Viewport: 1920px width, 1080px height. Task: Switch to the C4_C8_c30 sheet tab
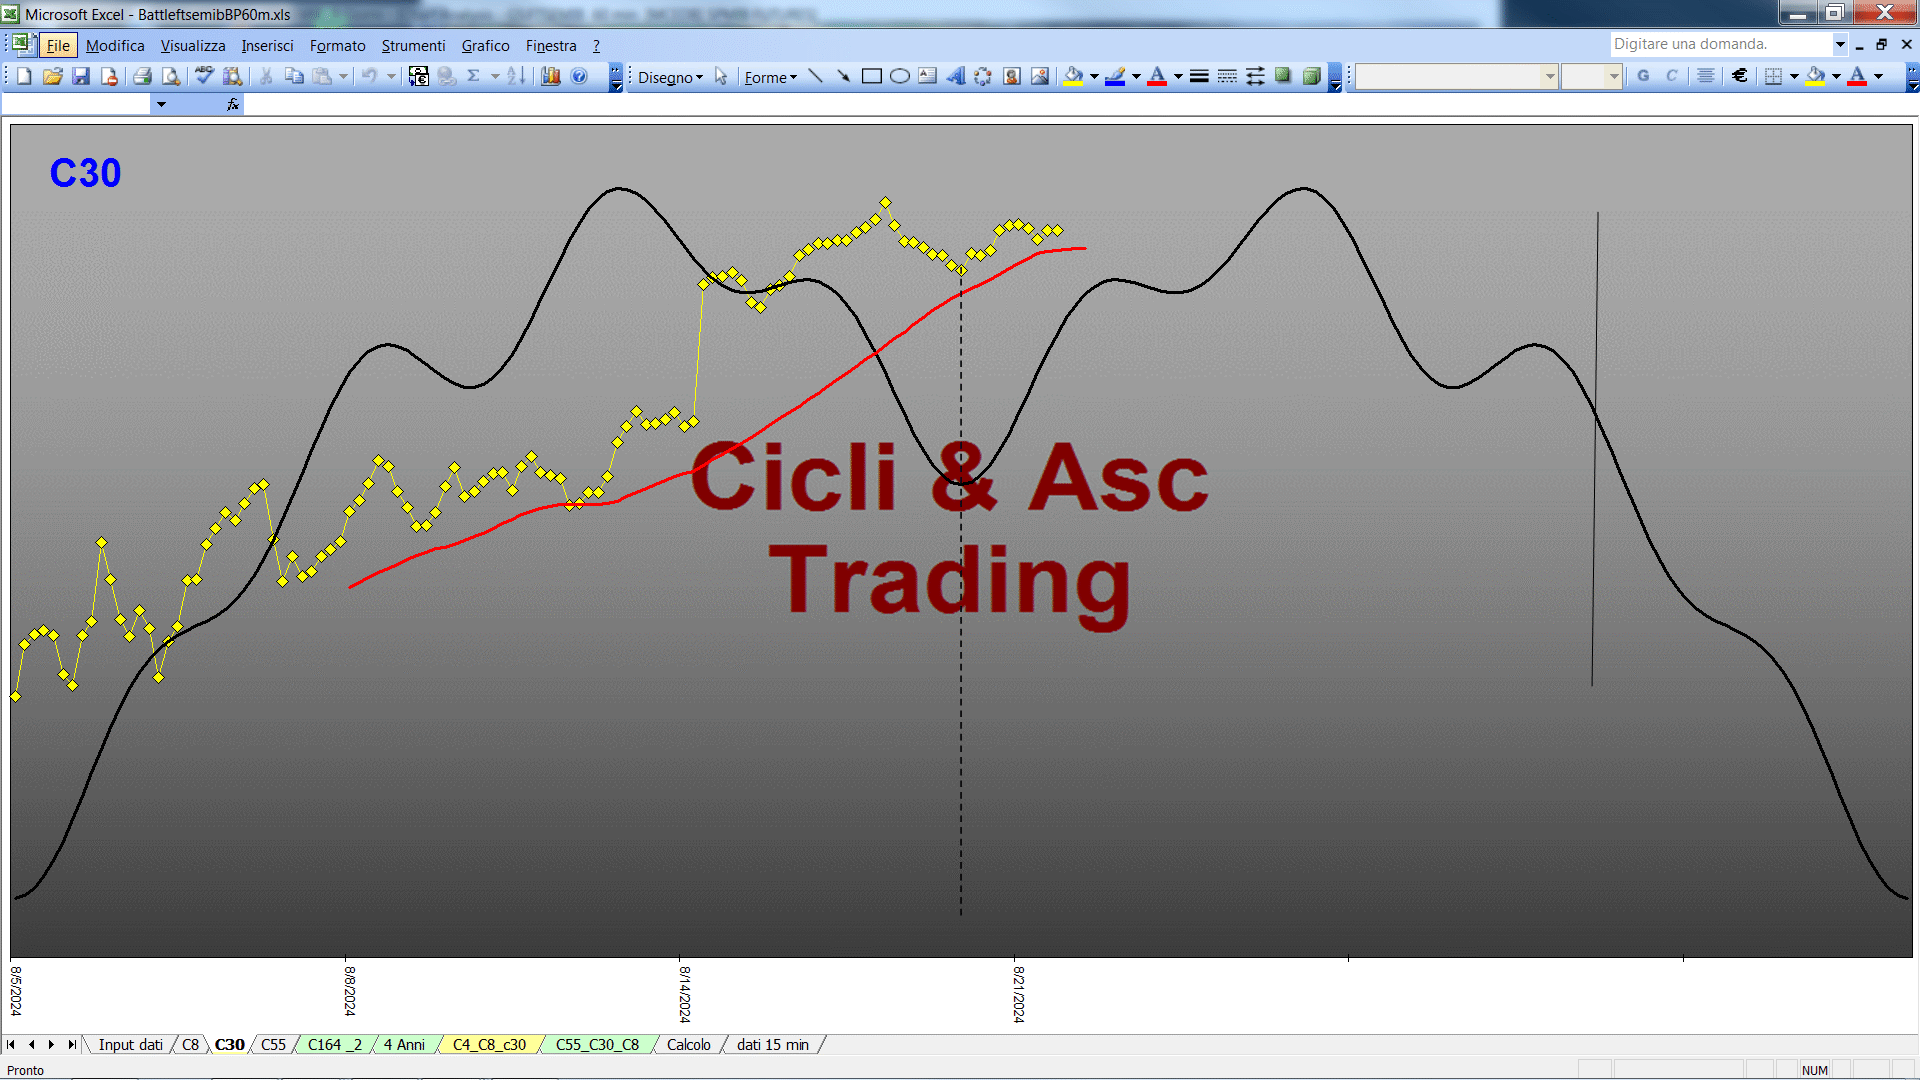pos(489,1044)
